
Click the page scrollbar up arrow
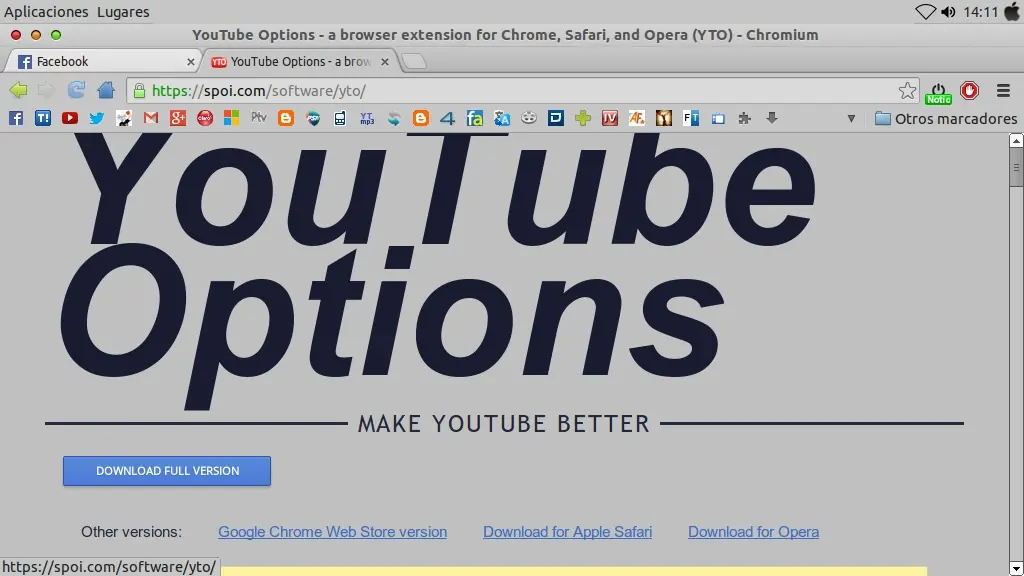1016,140
